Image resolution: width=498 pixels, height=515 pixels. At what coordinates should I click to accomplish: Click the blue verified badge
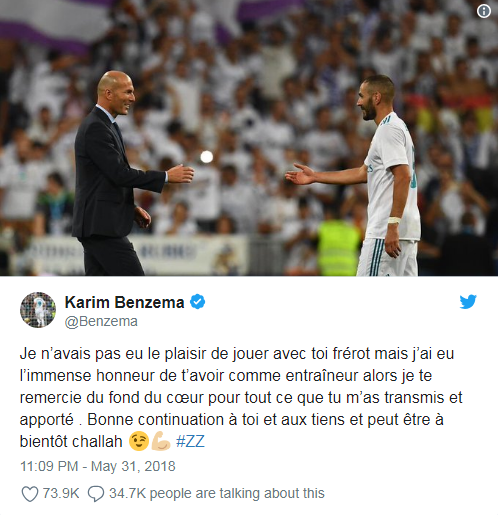pyautogui.click(x=197, y=302)
